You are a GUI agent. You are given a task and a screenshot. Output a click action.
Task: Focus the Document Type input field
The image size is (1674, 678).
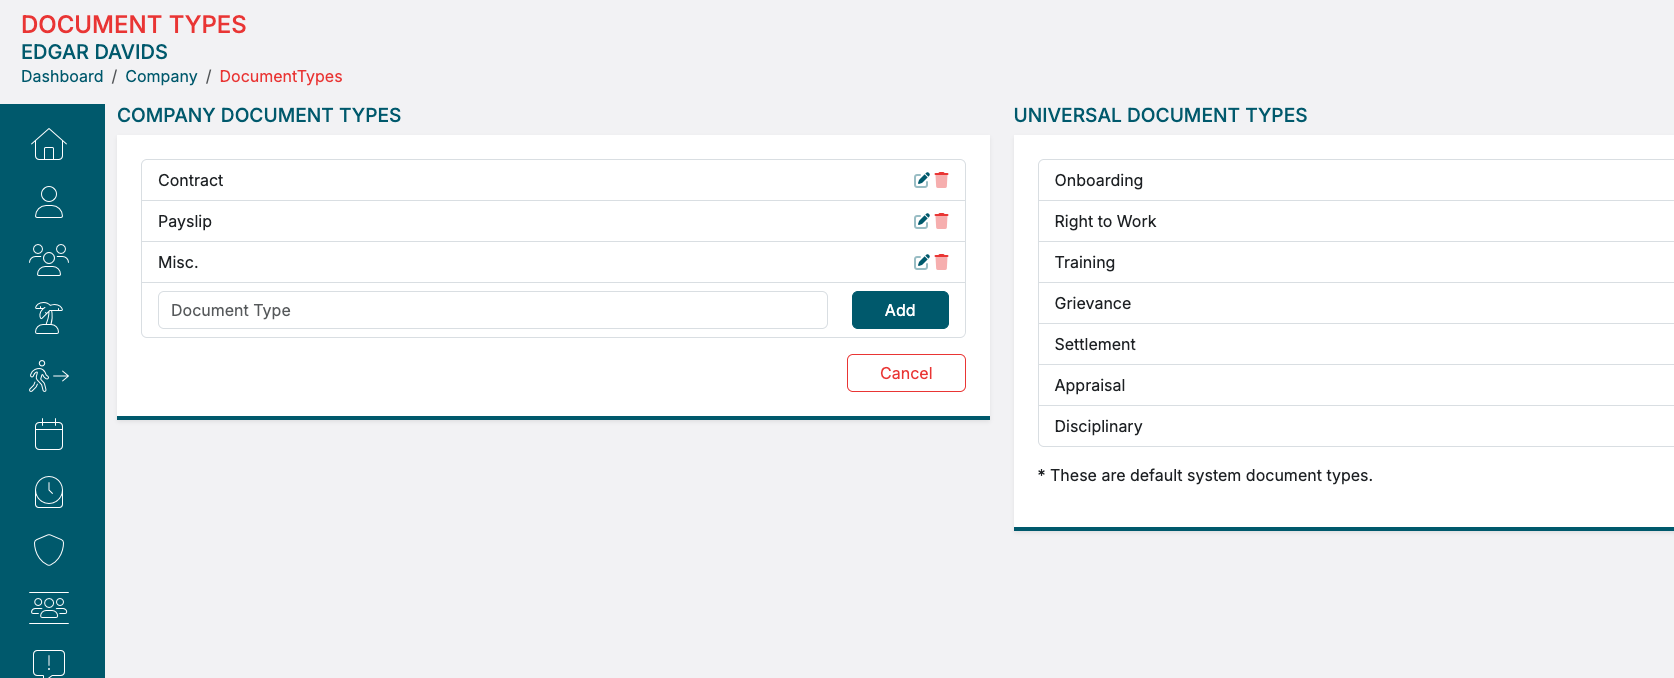coord(492,310)
